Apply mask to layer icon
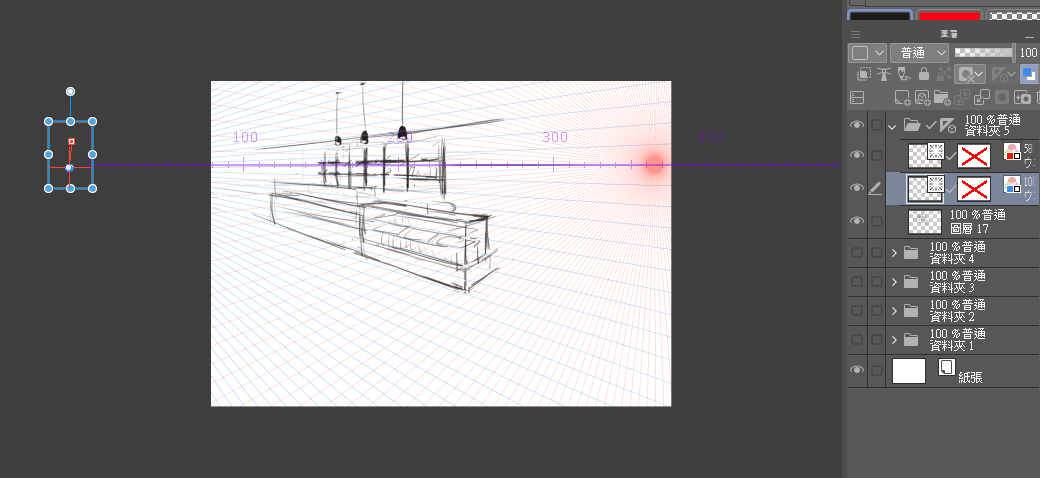 (x=1022, y=97)
